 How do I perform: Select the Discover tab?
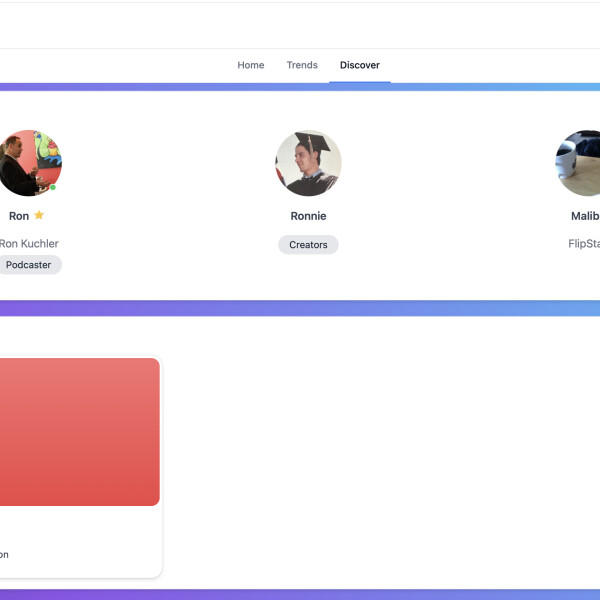click(x=359, y=65)
